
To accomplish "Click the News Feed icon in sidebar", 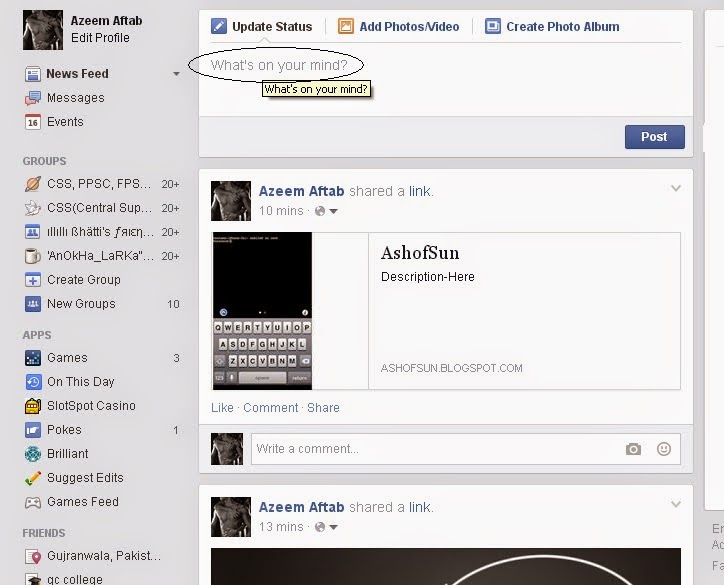I will (x=33, y=74).
